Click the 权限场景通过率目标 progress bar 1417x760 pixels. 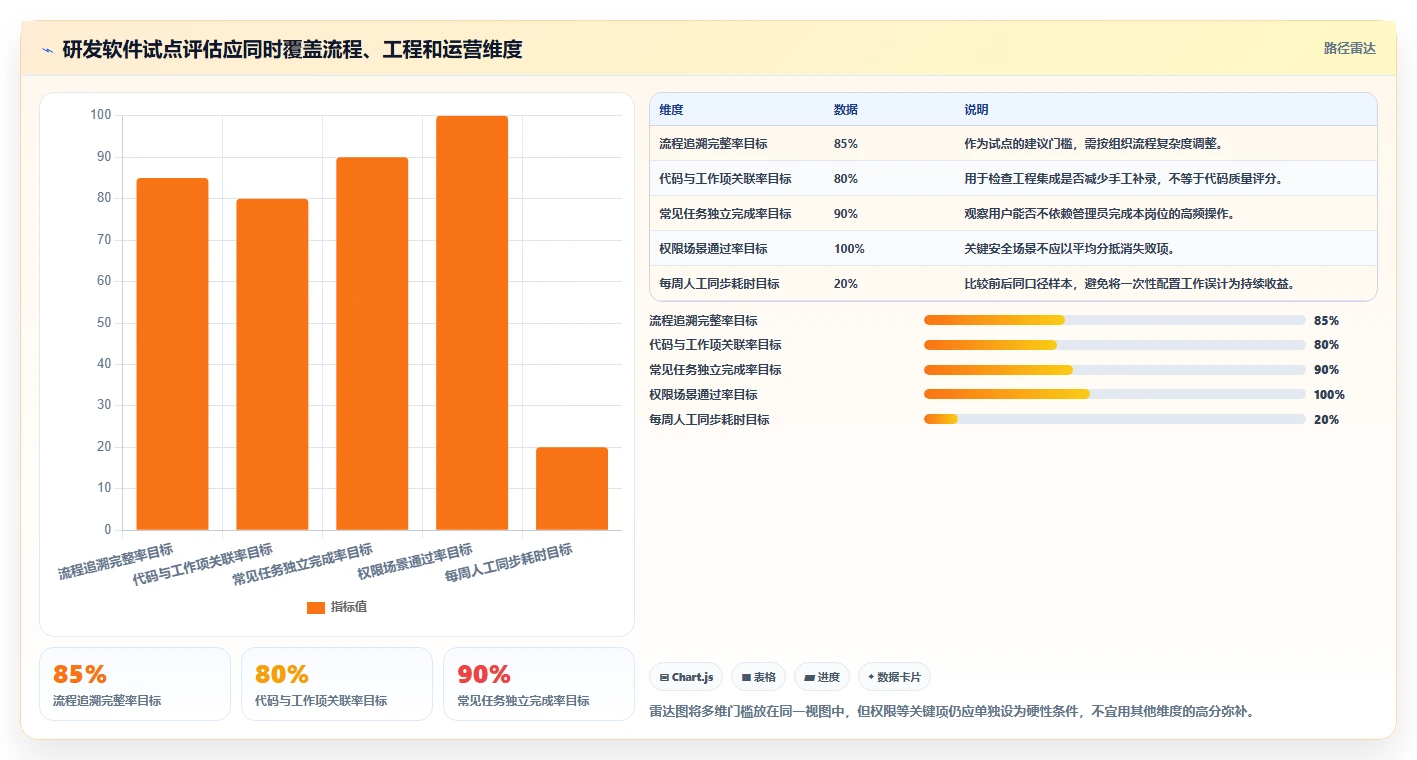pyautogui.click(x=1115, y=395)
